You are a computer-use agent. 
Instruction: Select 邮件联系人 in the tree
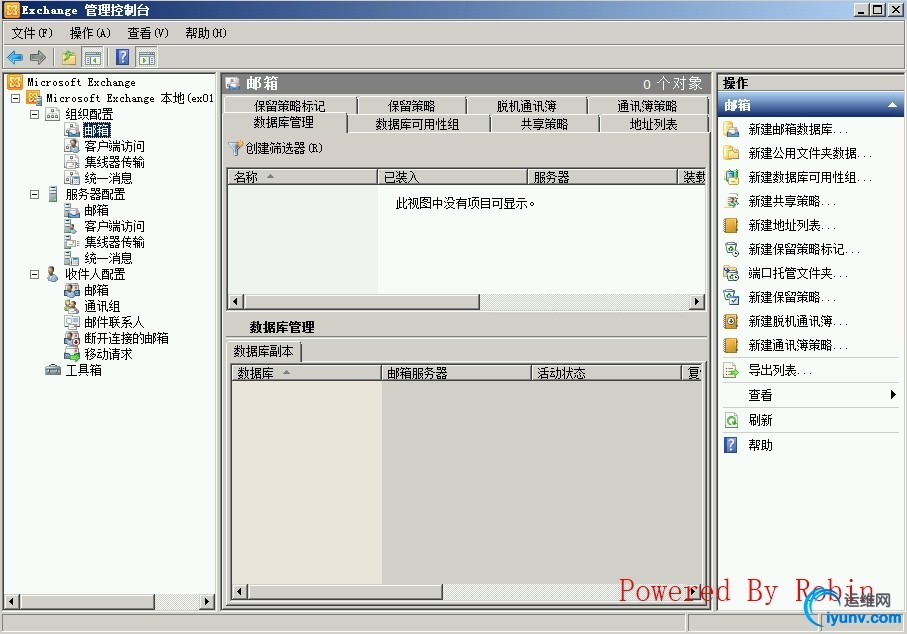pos(114,322)
